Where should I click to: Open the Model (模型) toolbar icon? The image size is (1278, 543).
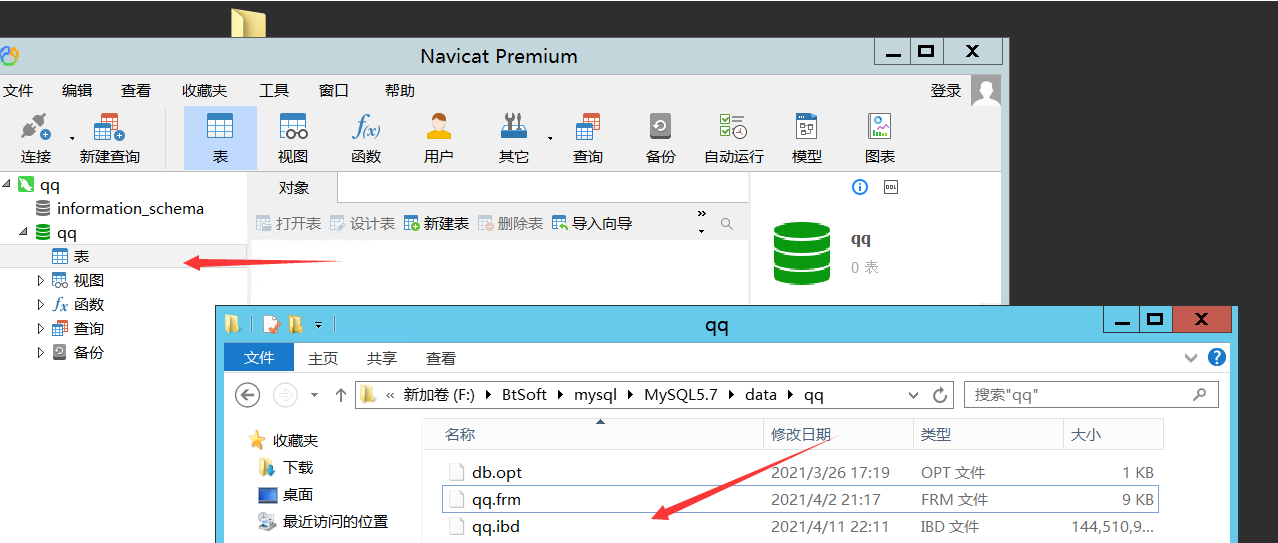pos(807,138)
